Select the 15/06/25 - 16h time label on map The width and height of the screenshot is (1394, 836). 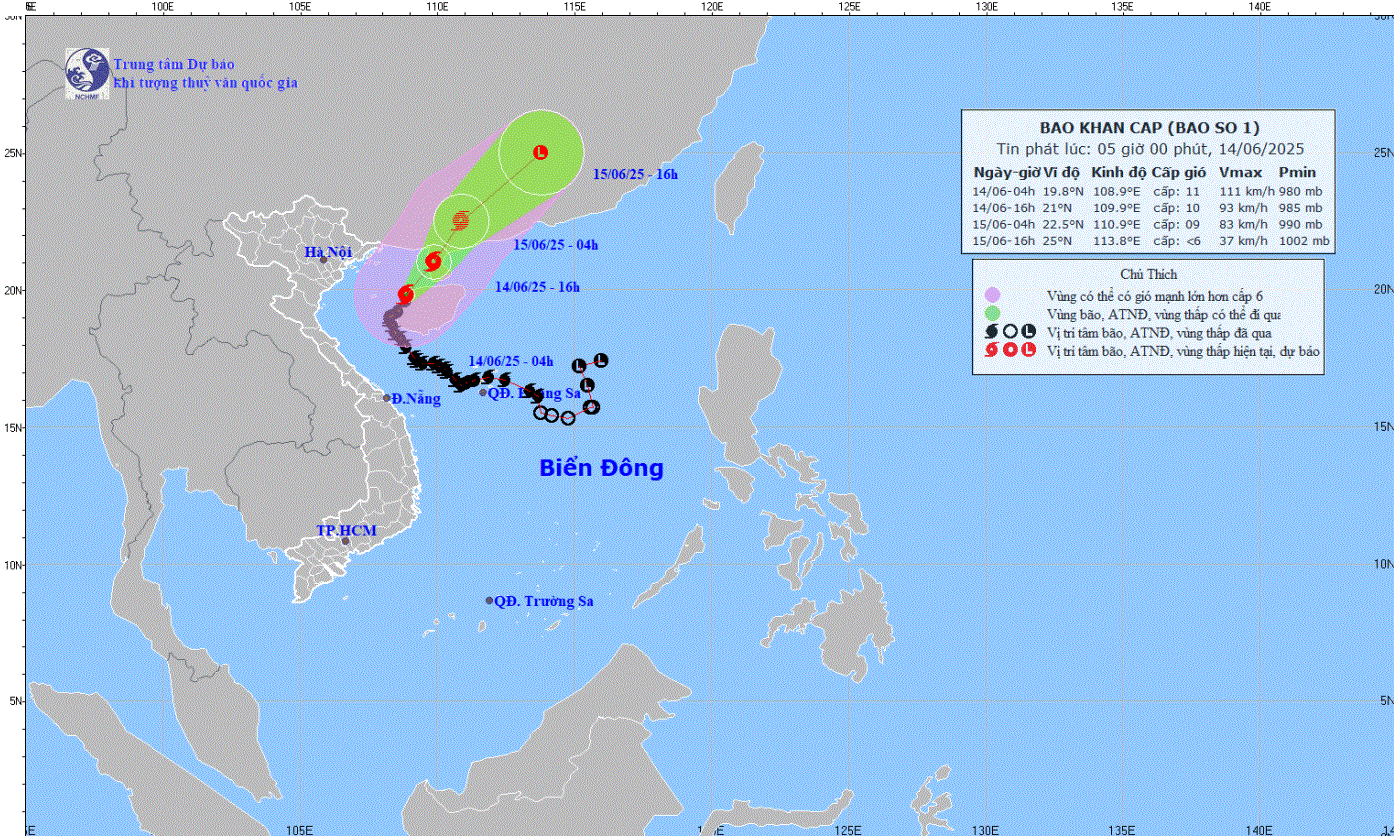[634, 175]
